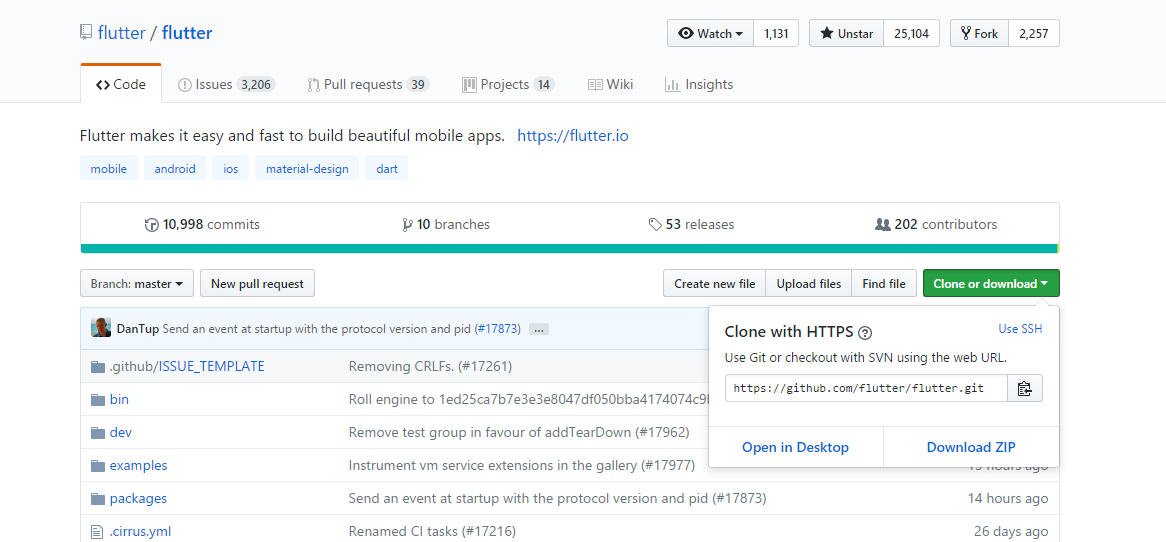Viewport: 1166px width, 542px height.
Task: Select the dart topic tag
Action: [387, 168]
